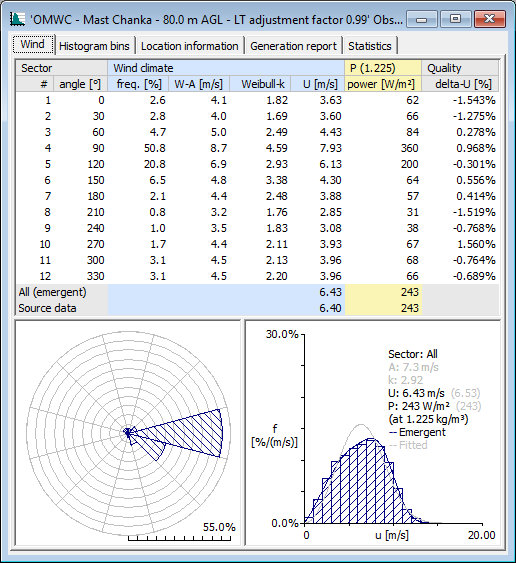The width and height of the screenshot is (516, 563).
Task: Click the 30.0% y-axis label
Action: point(282,334)
